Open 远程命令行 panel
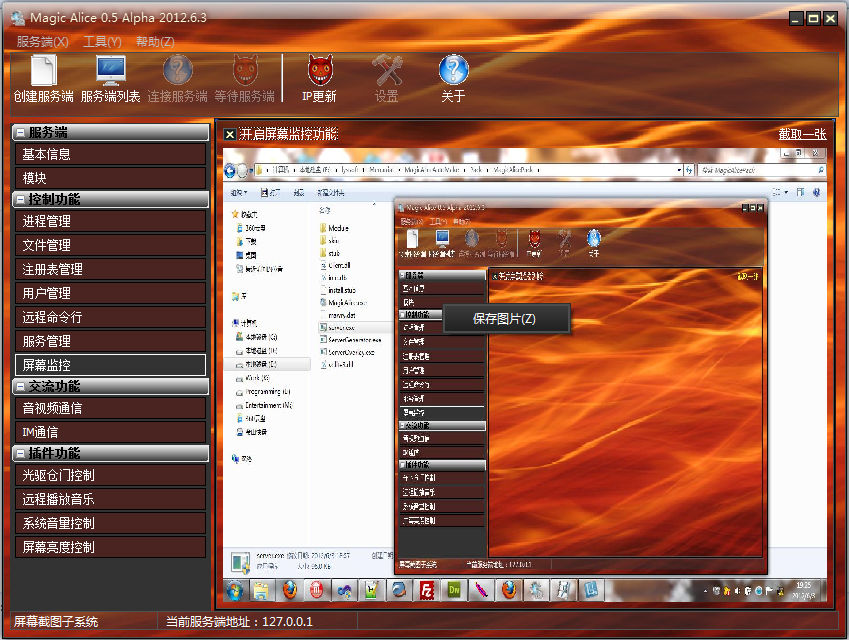849x640 pixels. point(110,317)
